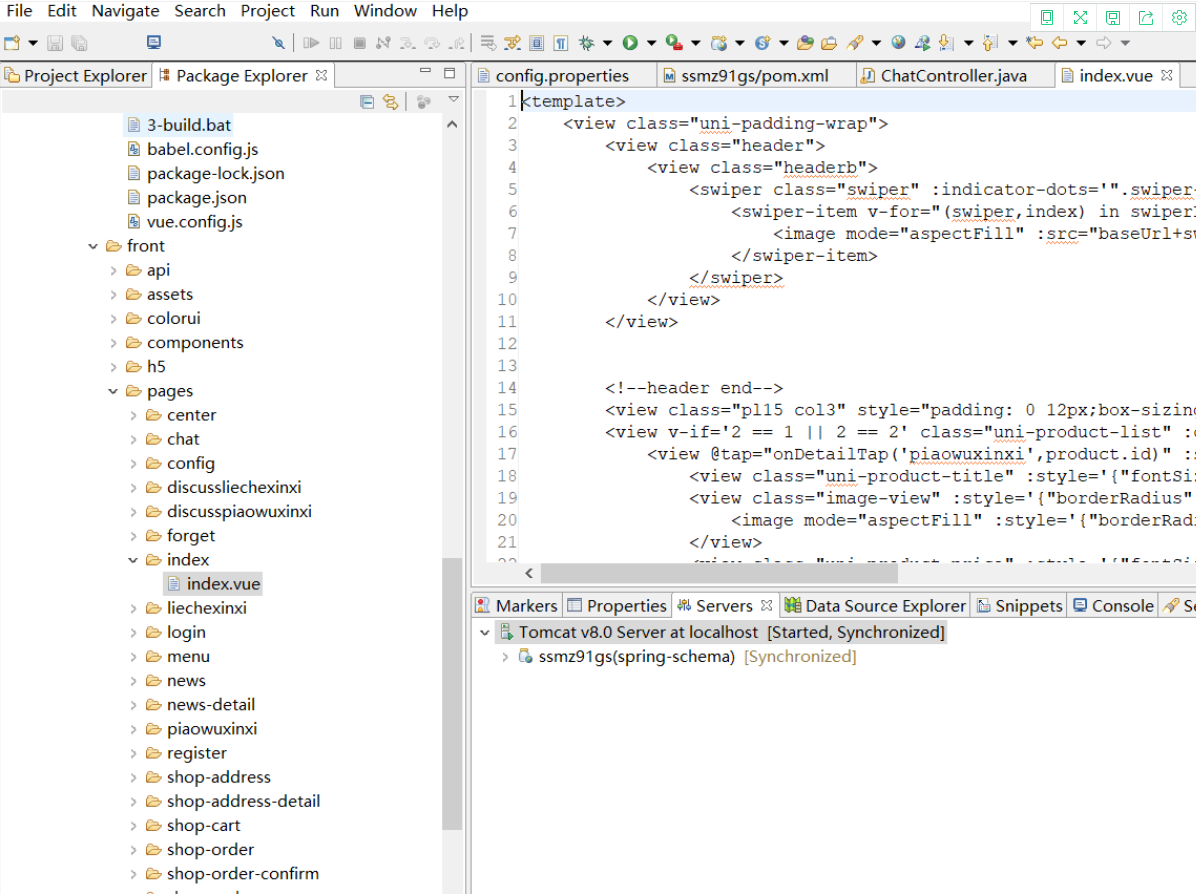Toggle Show Whitespace Characters
The image size is (1198, 894).
tap(561, 43)
